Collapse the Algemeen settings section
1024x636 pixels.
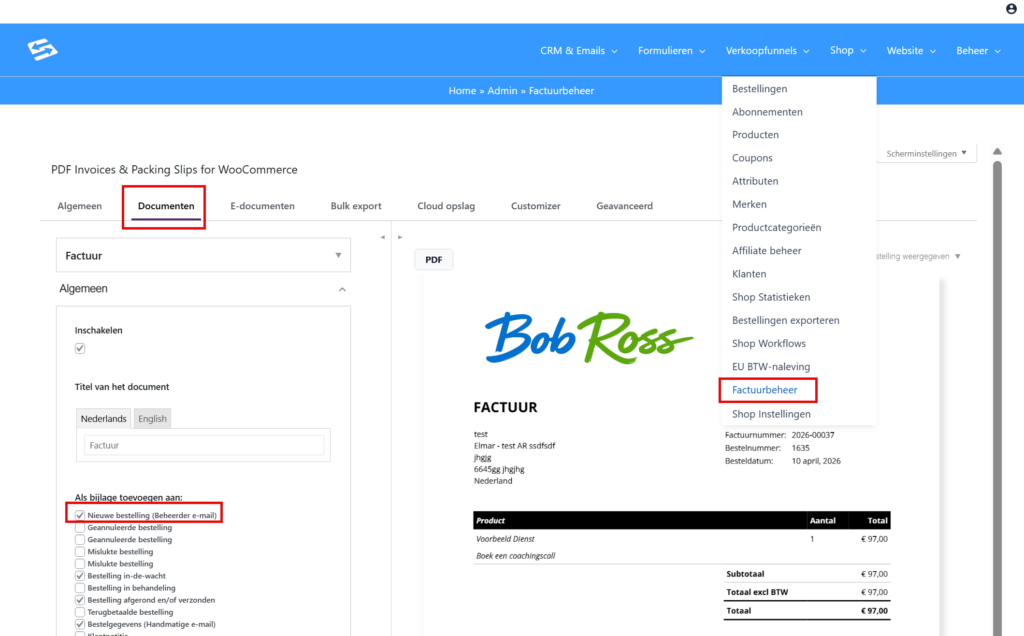tap(342, 289)
